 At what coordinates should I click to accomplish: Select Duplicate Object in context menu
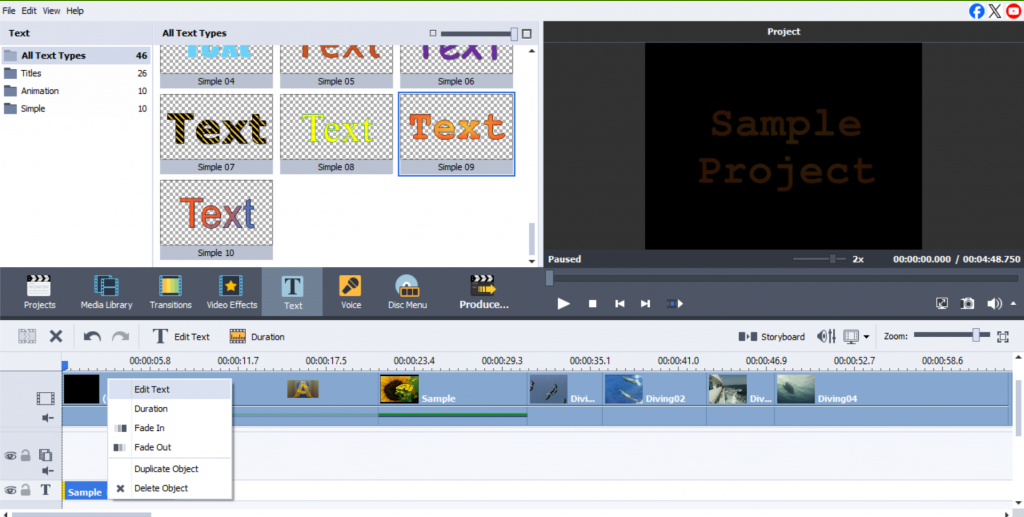[x=166, y=469]
